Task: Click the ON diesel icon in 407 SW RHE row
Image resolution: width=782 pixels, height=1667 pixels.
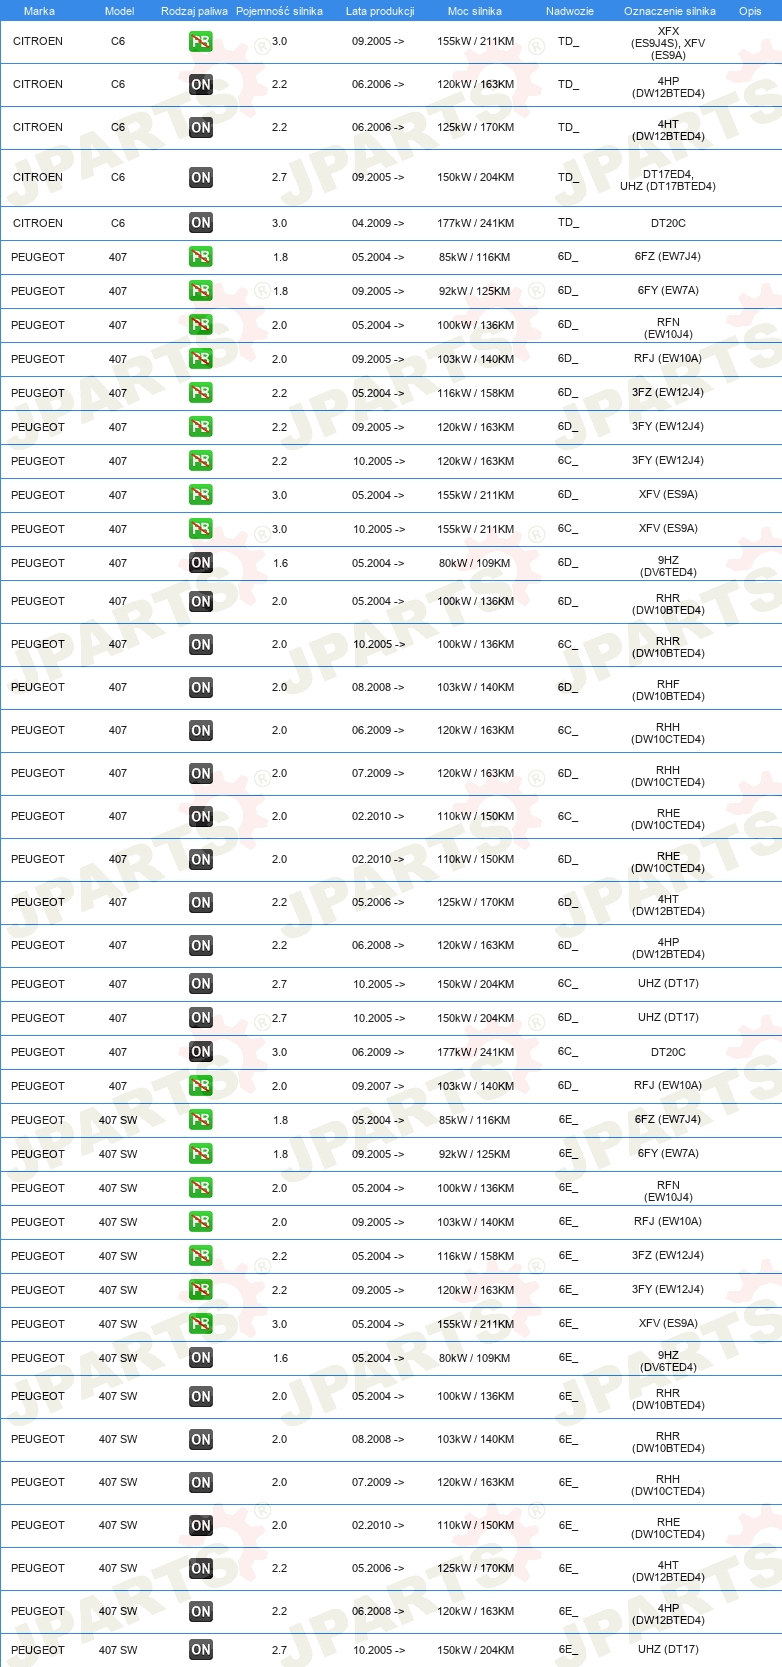Action: tap(201, 1526)
